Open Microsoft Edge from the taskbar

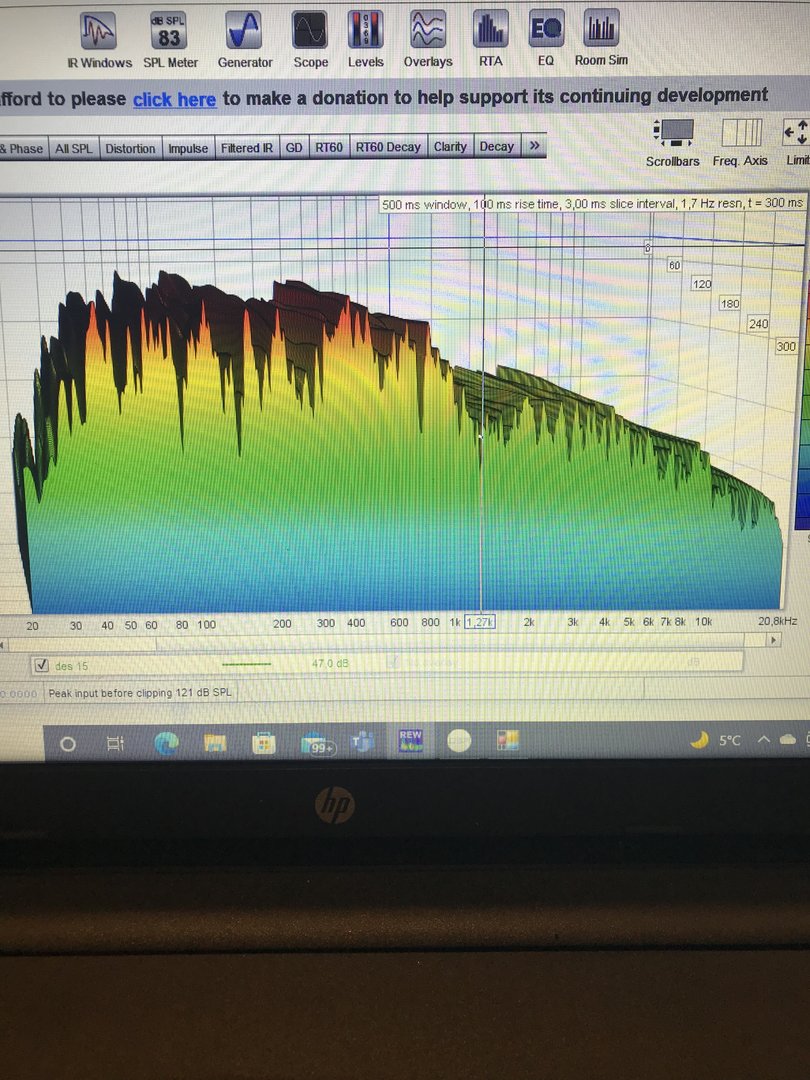coord(166,743)
